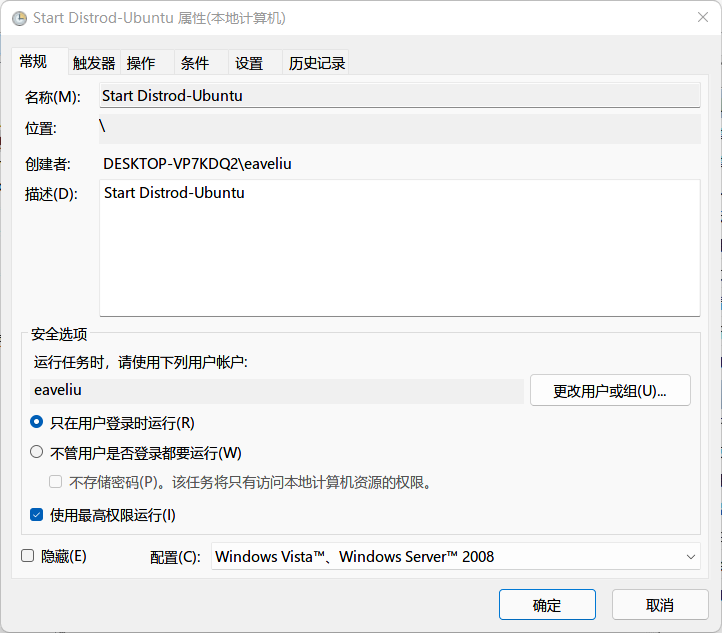This screenshot has width=722, height=633.
Task: Open the 历史记录 tab
Action: 317,63
